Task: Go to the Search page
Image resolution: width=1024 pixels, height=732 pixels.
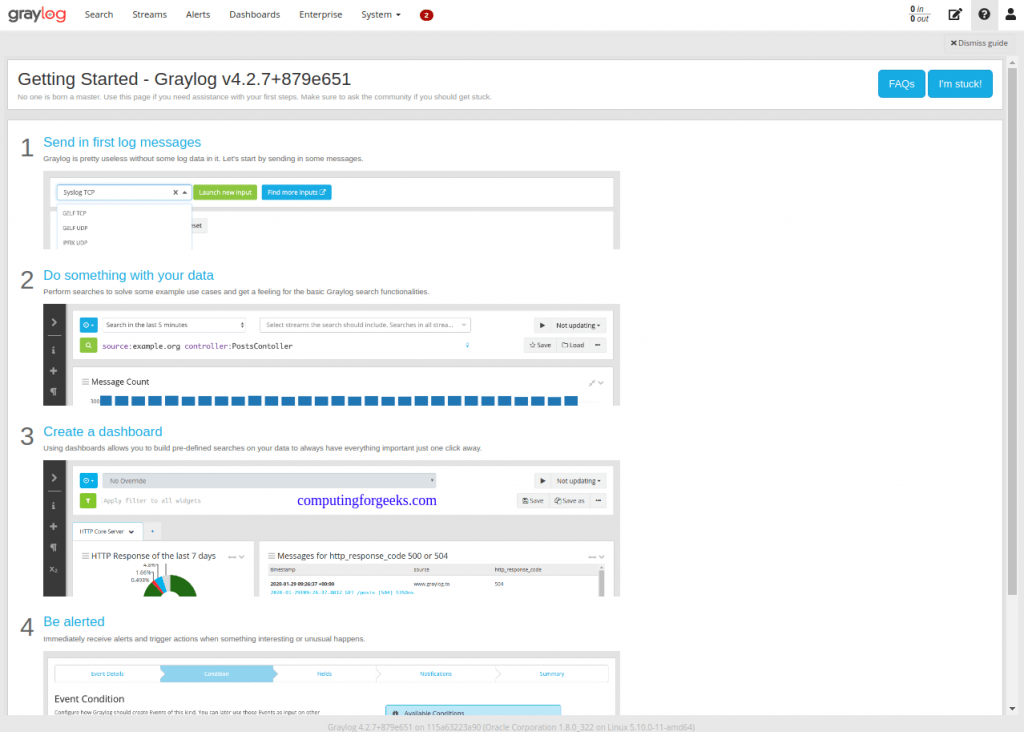Action: [98, 14]
